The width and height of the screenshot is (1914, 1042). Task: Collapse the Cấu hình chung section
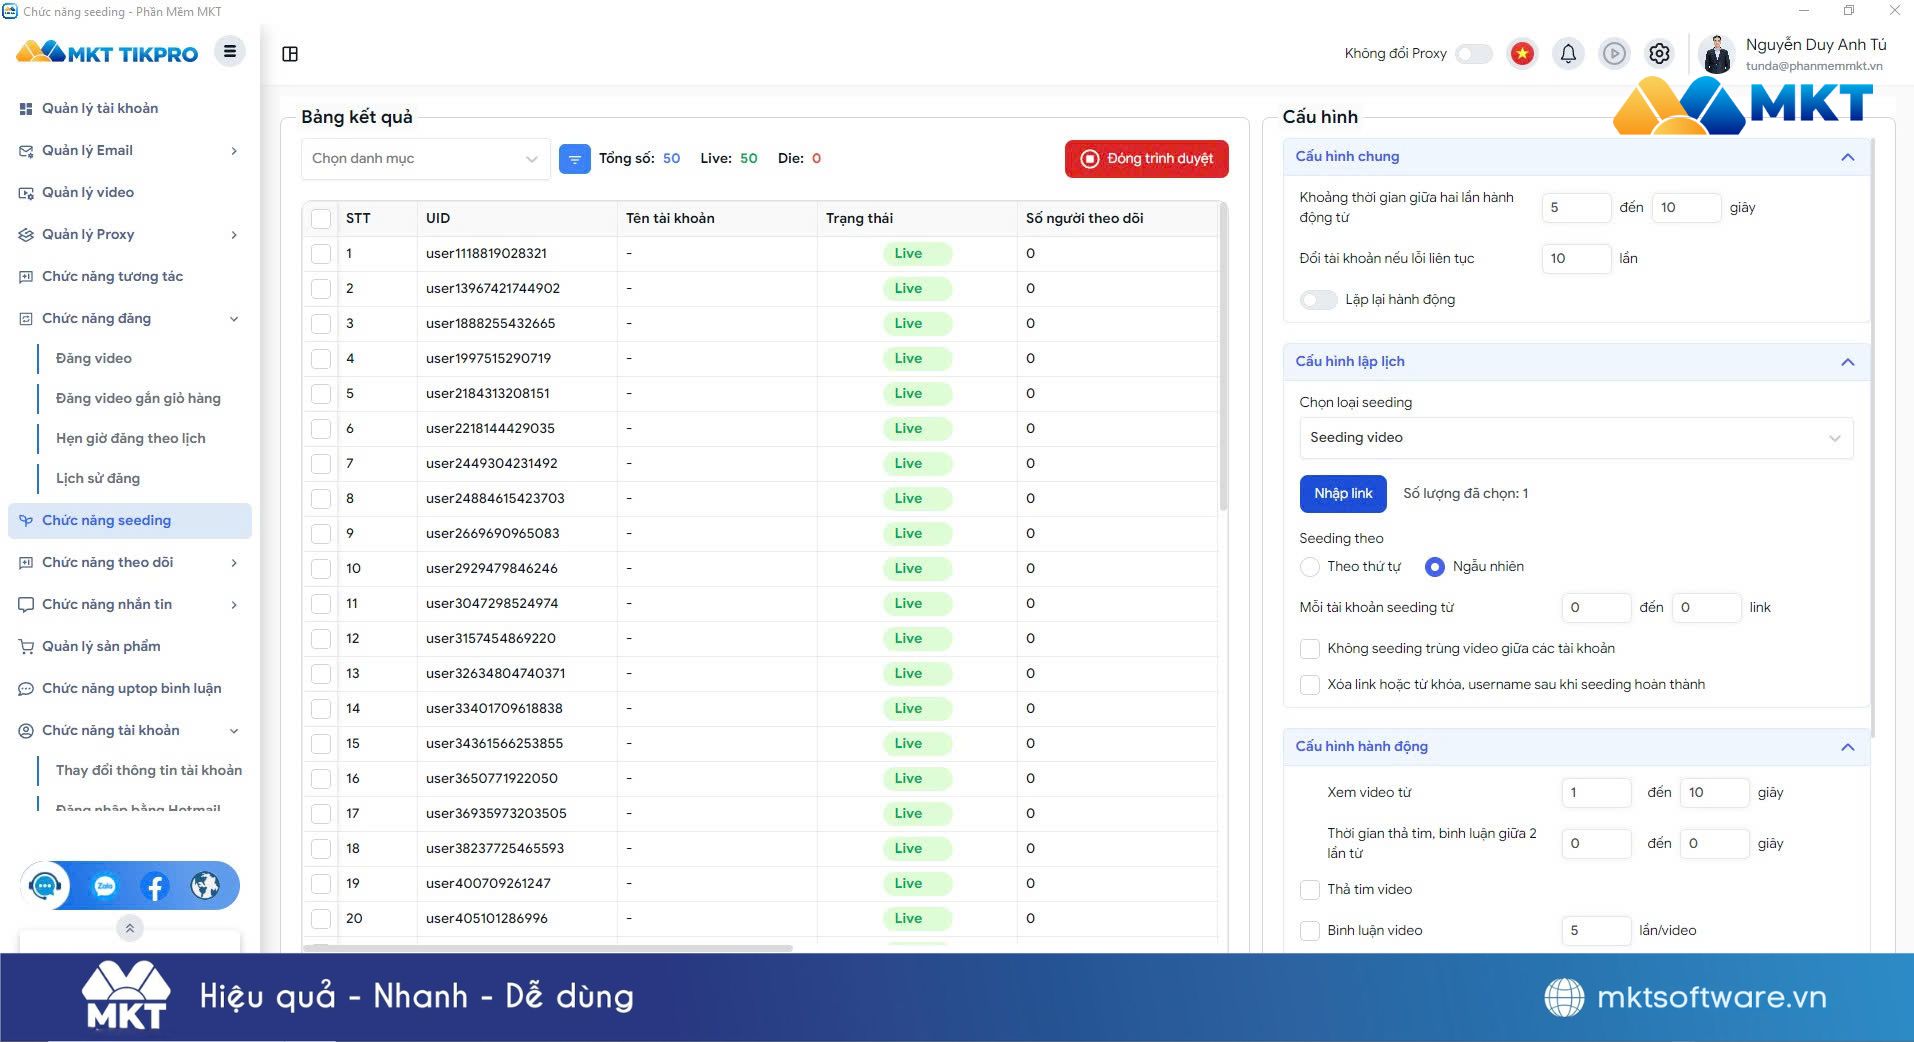(x=1847, y=157)
